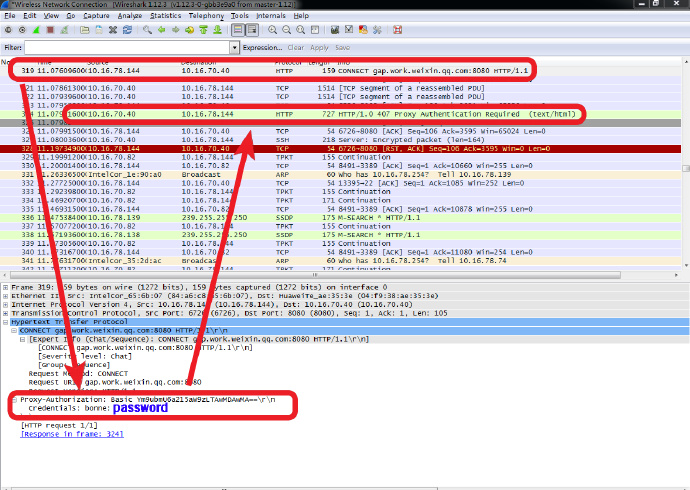Open the Statistics menu

[x=165, y=15]
